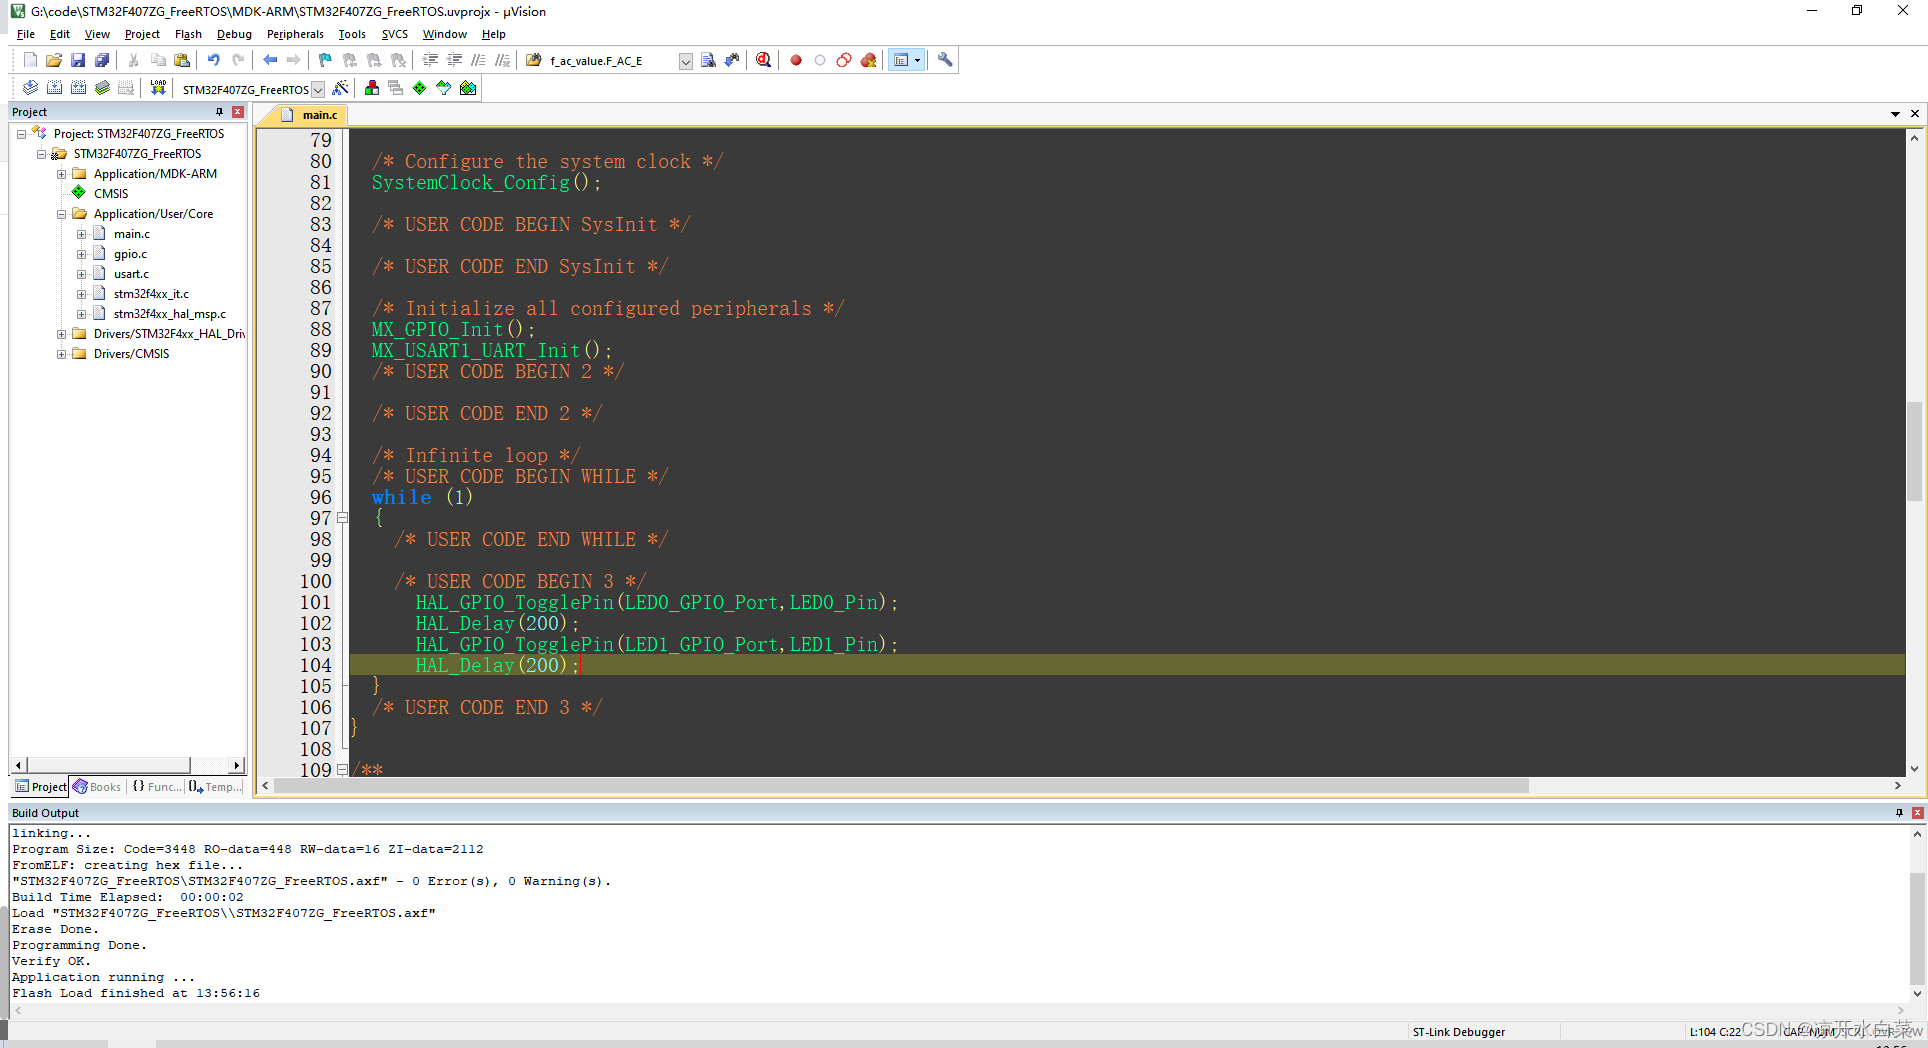Expand the Application/MDK-ARM folder
Screen dimensions: 1928x1048
click(x=61, y=174)
